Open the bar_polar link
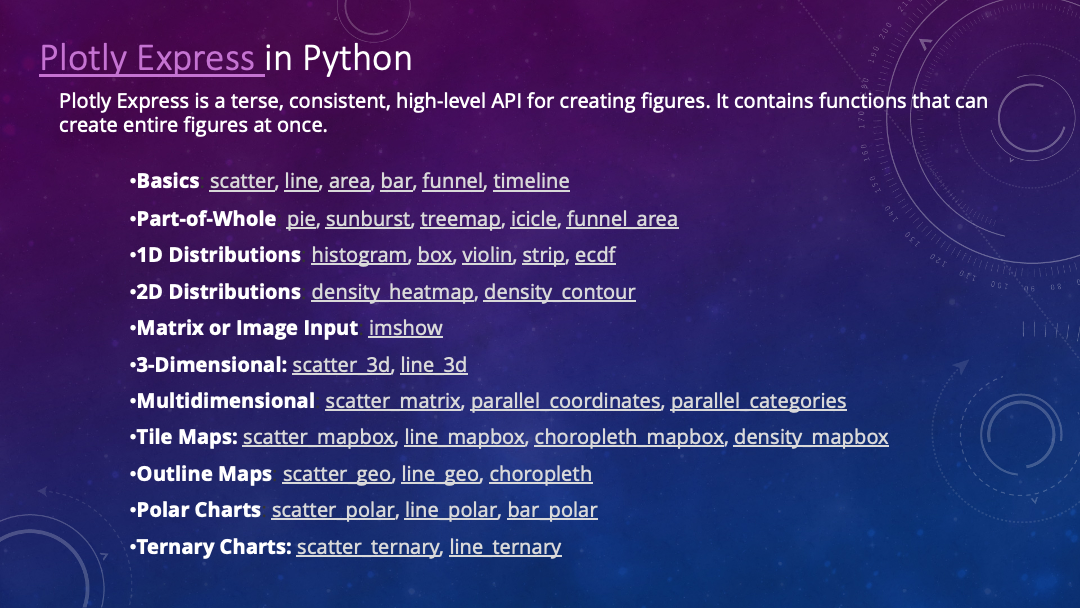1080x608 pixels. click(552, 510)
